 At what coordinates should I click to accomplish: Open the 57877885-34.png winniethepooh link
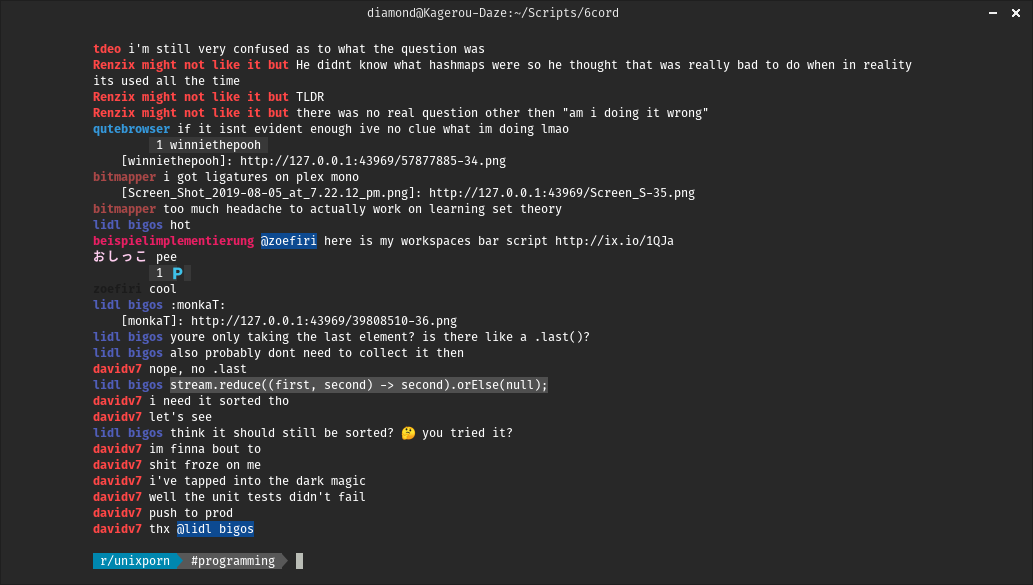(372, 161)
